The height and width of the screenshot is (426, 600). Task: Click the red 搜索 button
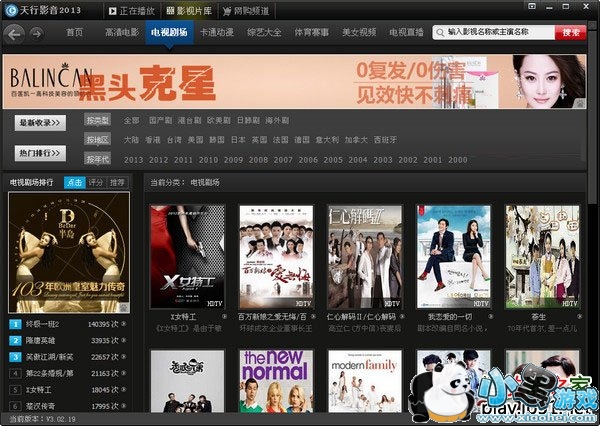(570, 33)
